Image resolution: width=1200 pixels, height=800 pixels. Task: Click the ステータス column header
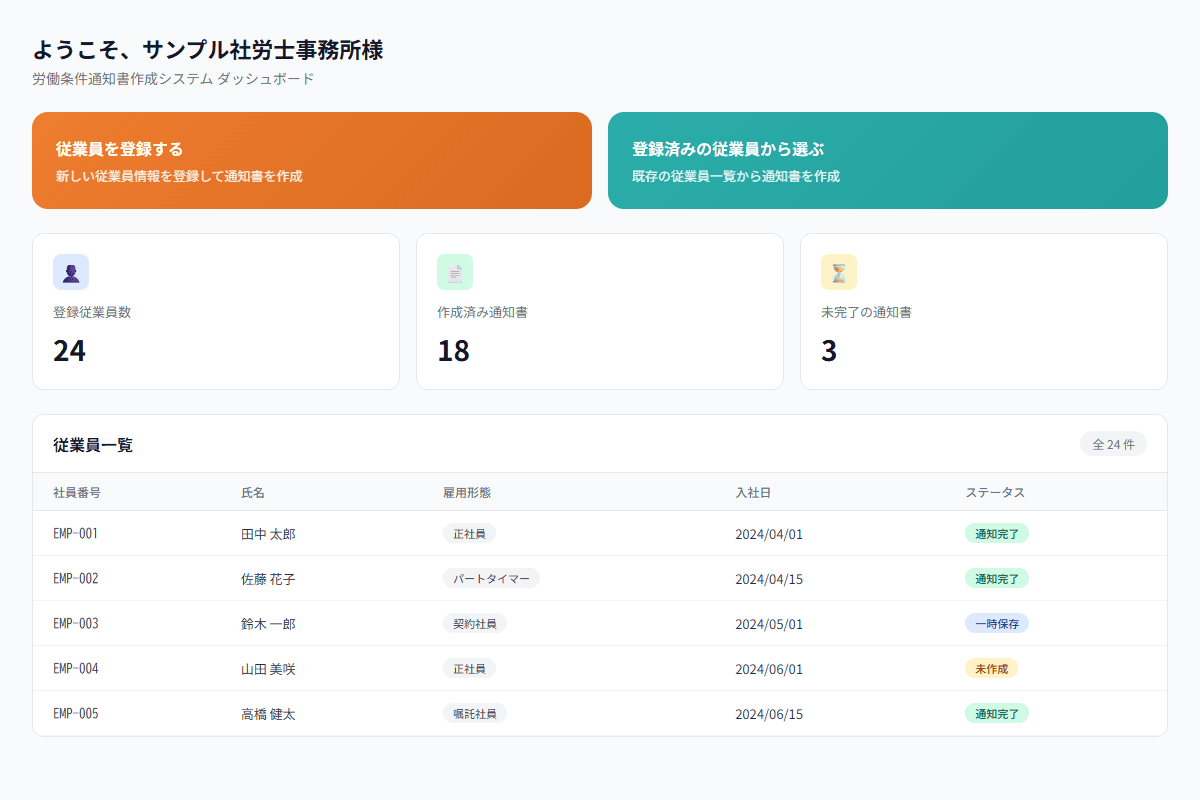click(x=995, y=493)
